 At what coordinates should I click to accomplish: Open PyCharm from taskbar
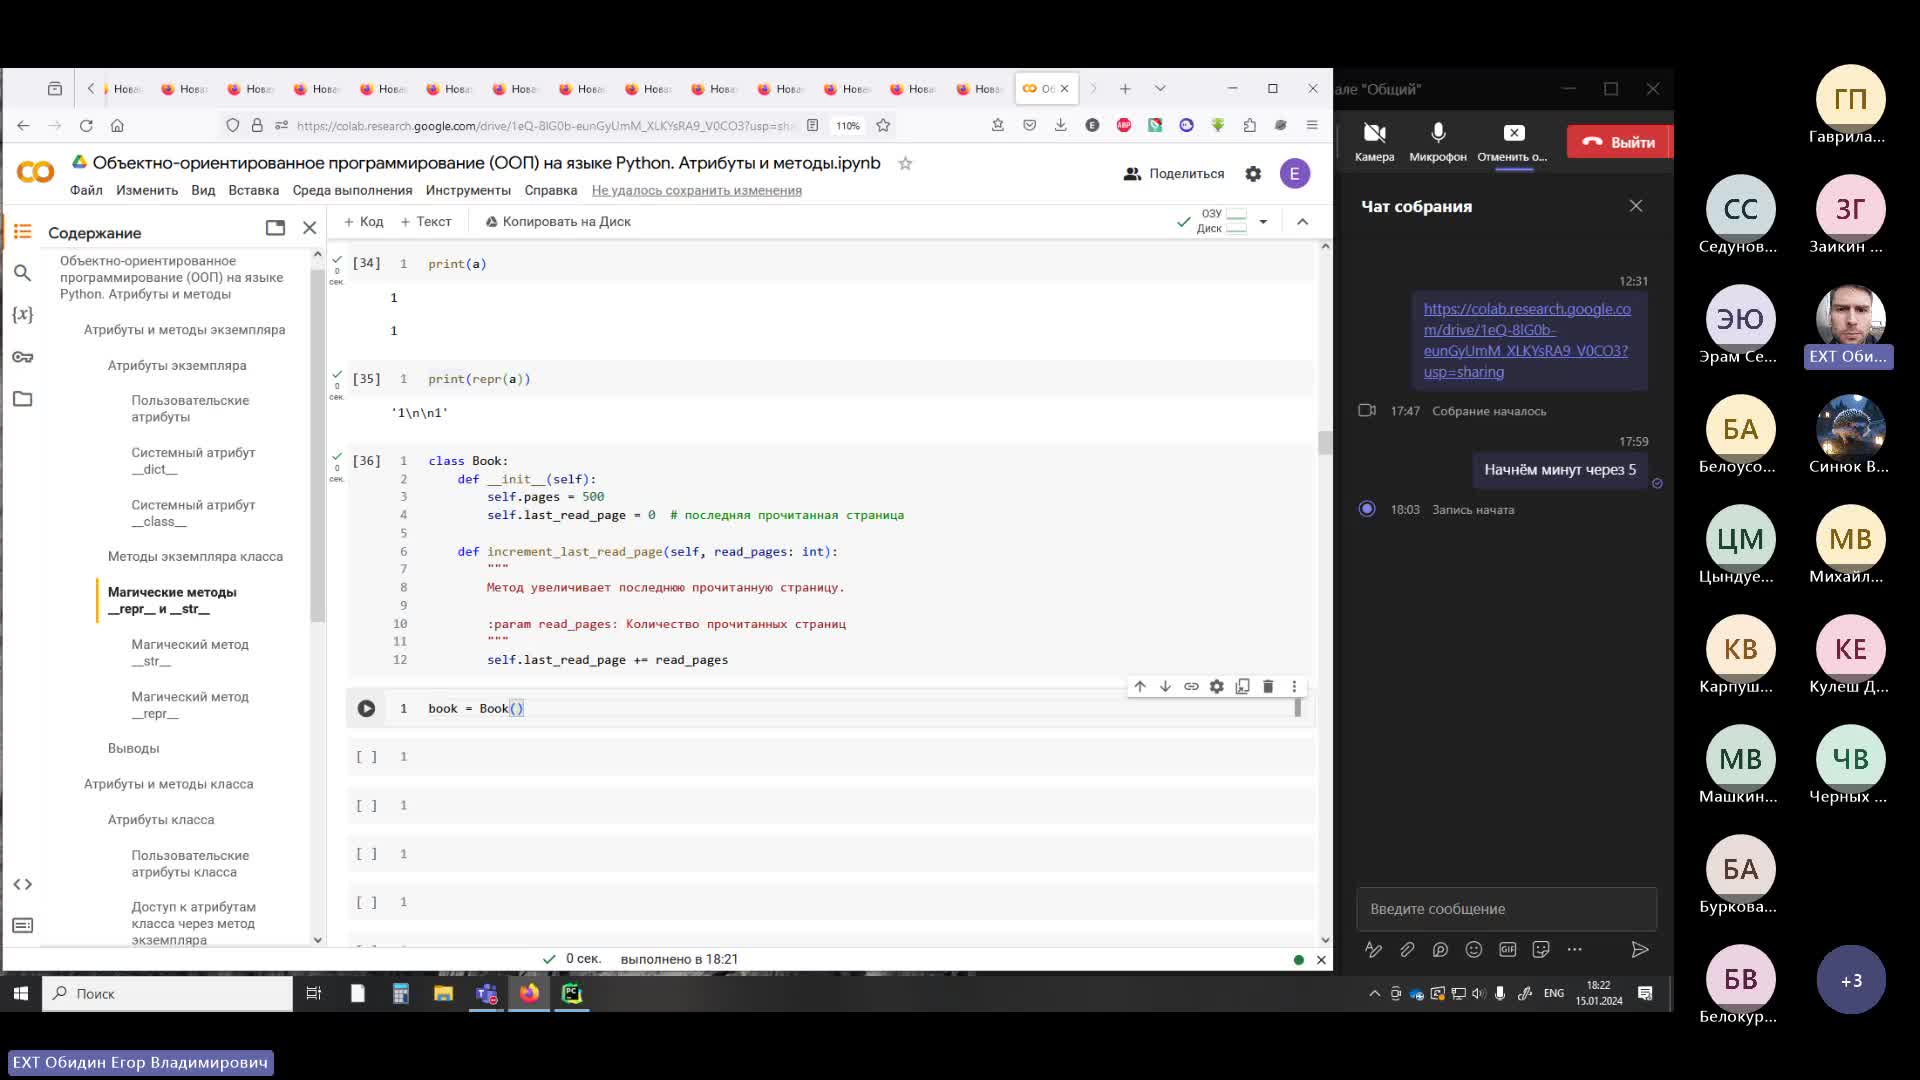[571, 993]
